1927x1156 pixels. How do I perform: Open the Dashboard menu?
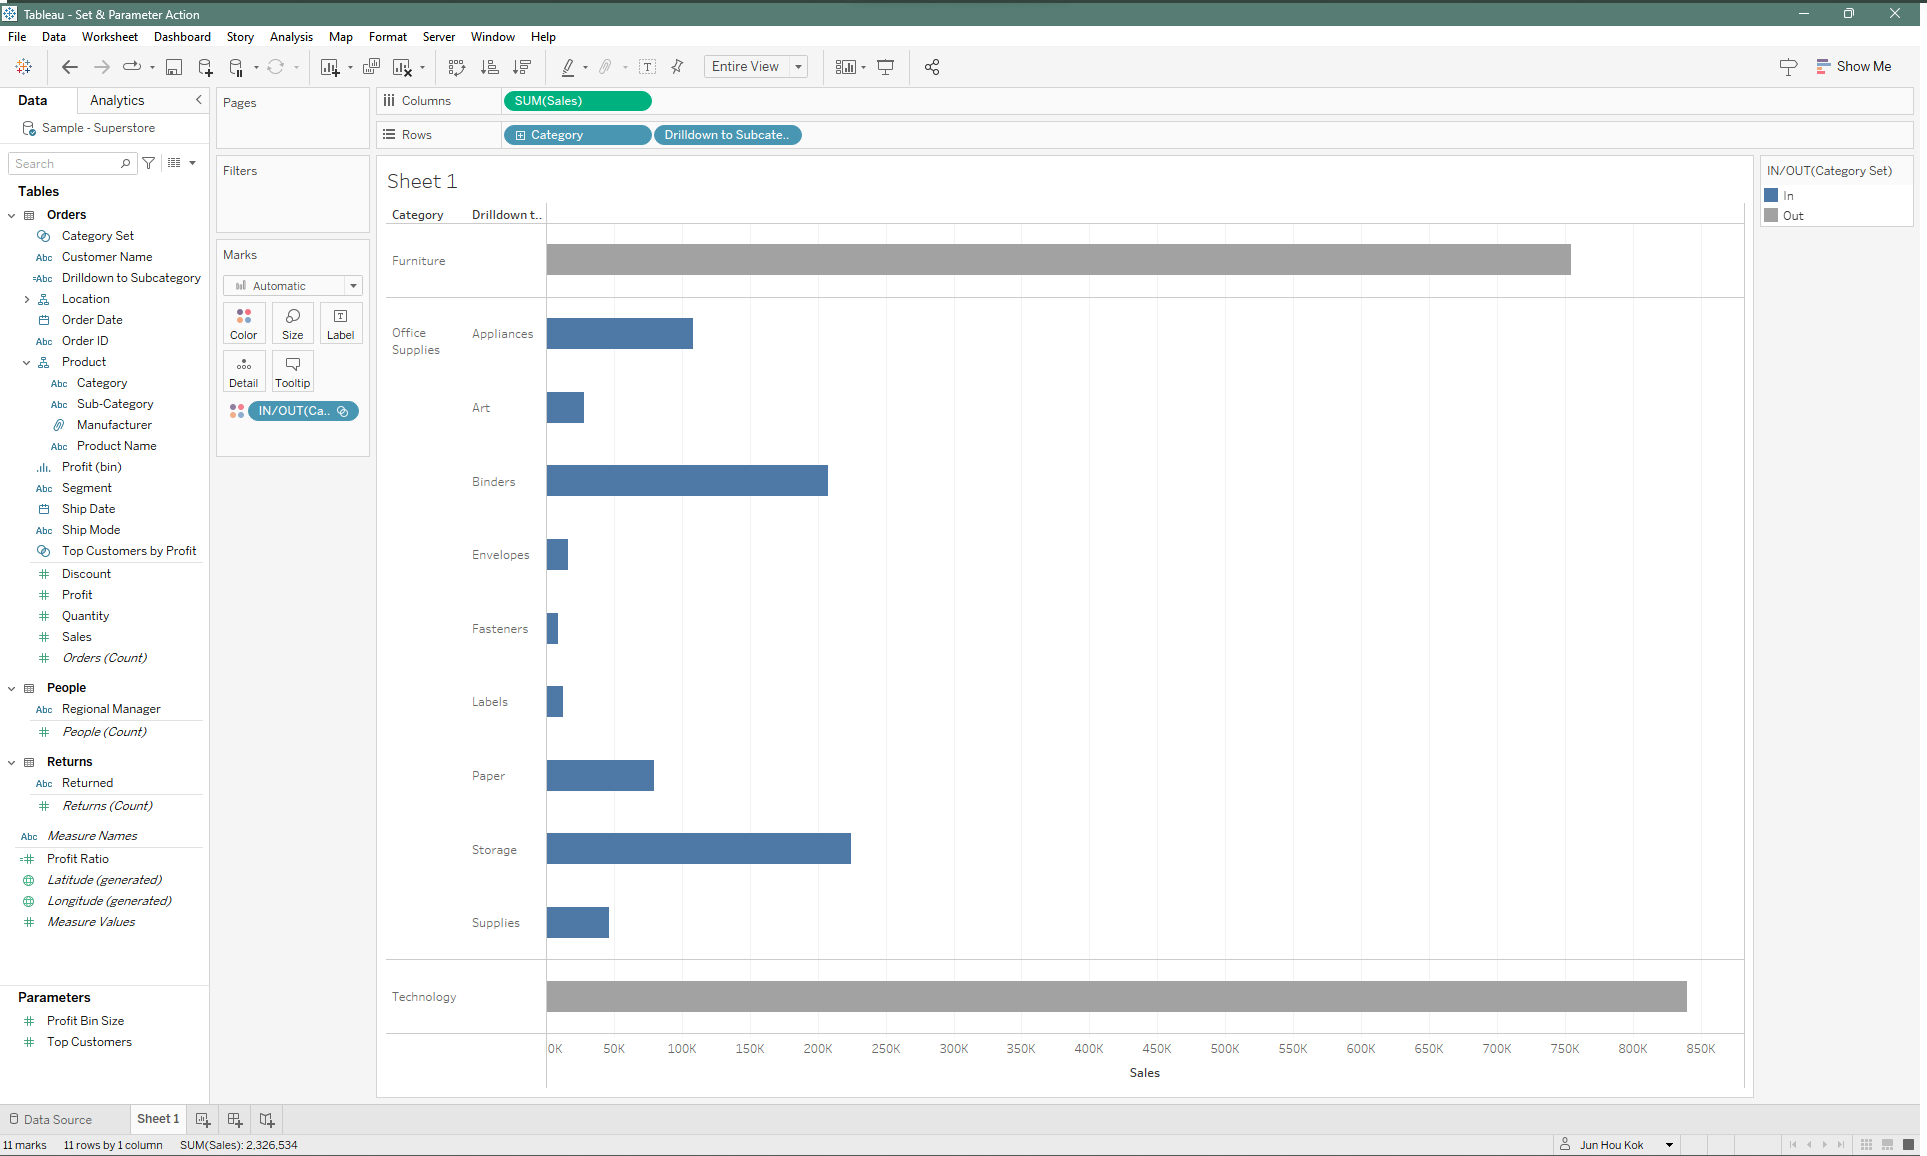click(x=182, y=37)
